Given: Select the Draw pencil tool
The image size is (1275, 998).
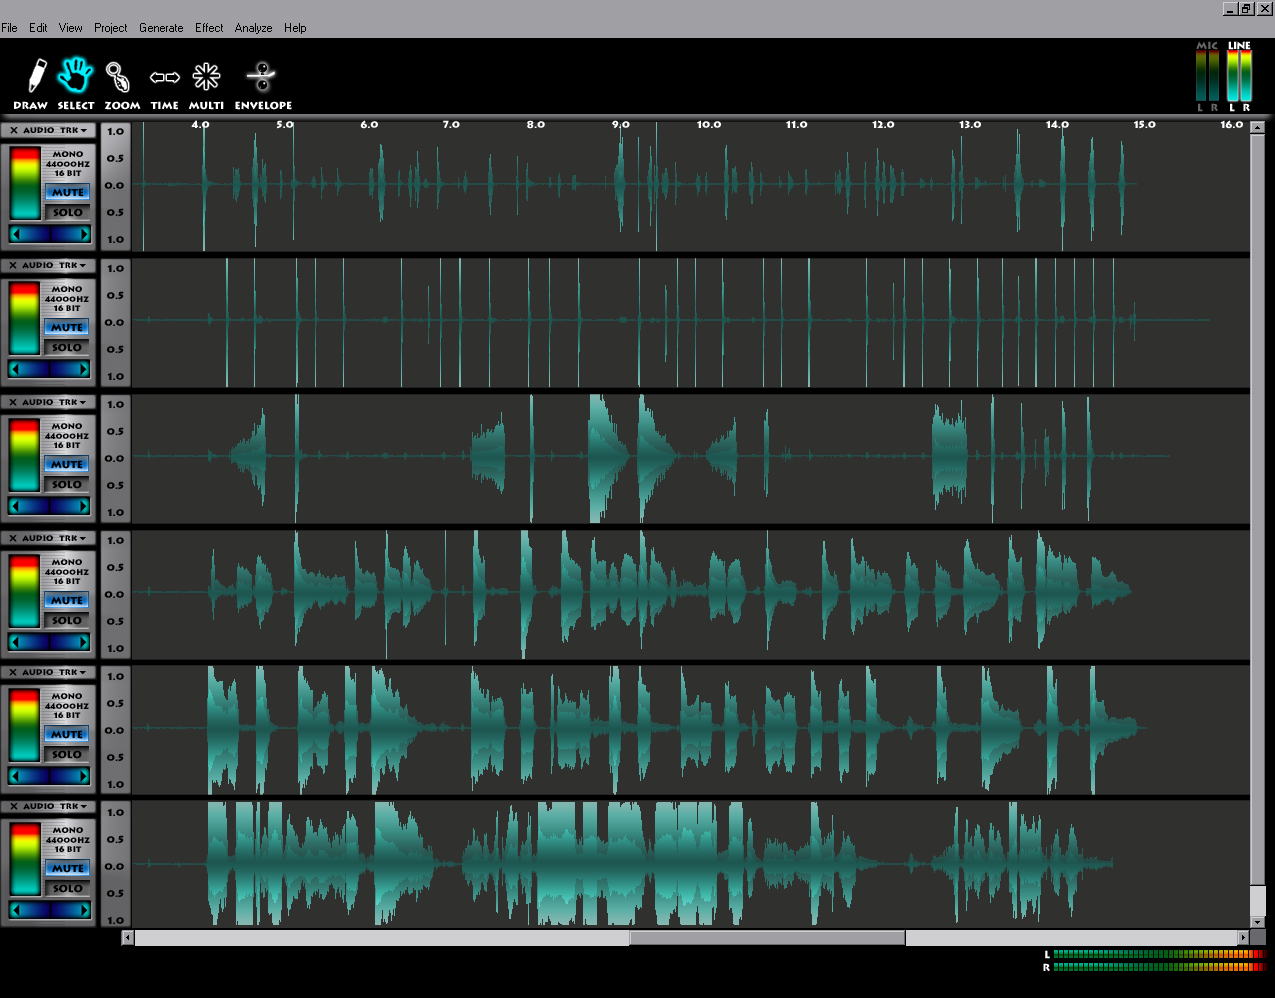Looking at the screenshot, I should click(x=31, y=83).
